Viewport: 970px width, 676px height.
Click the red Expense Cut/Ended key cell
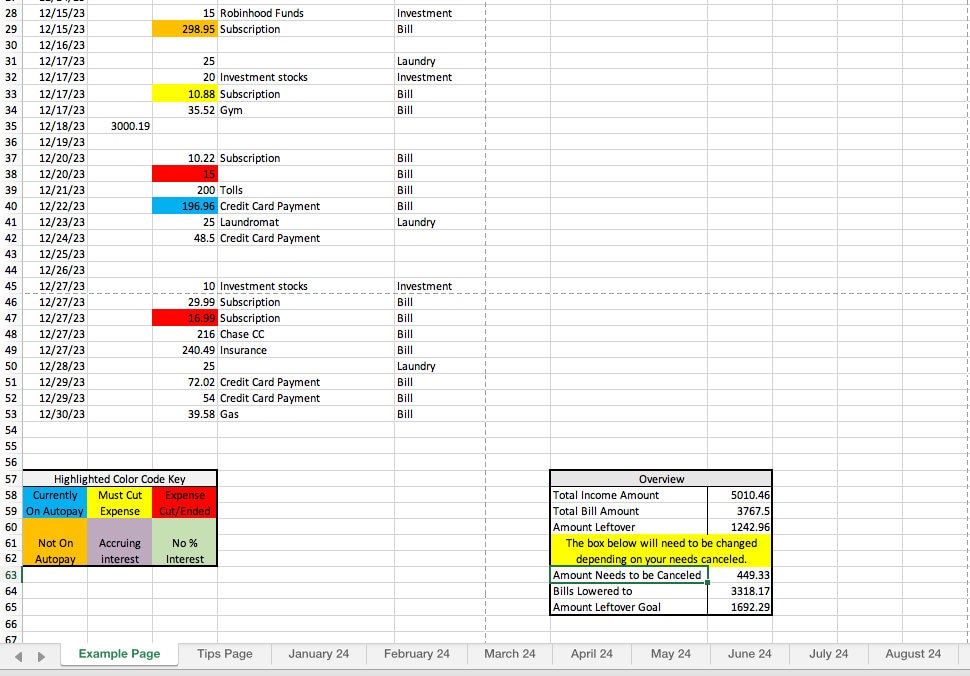pyautogui.click(x=184, y=503)
